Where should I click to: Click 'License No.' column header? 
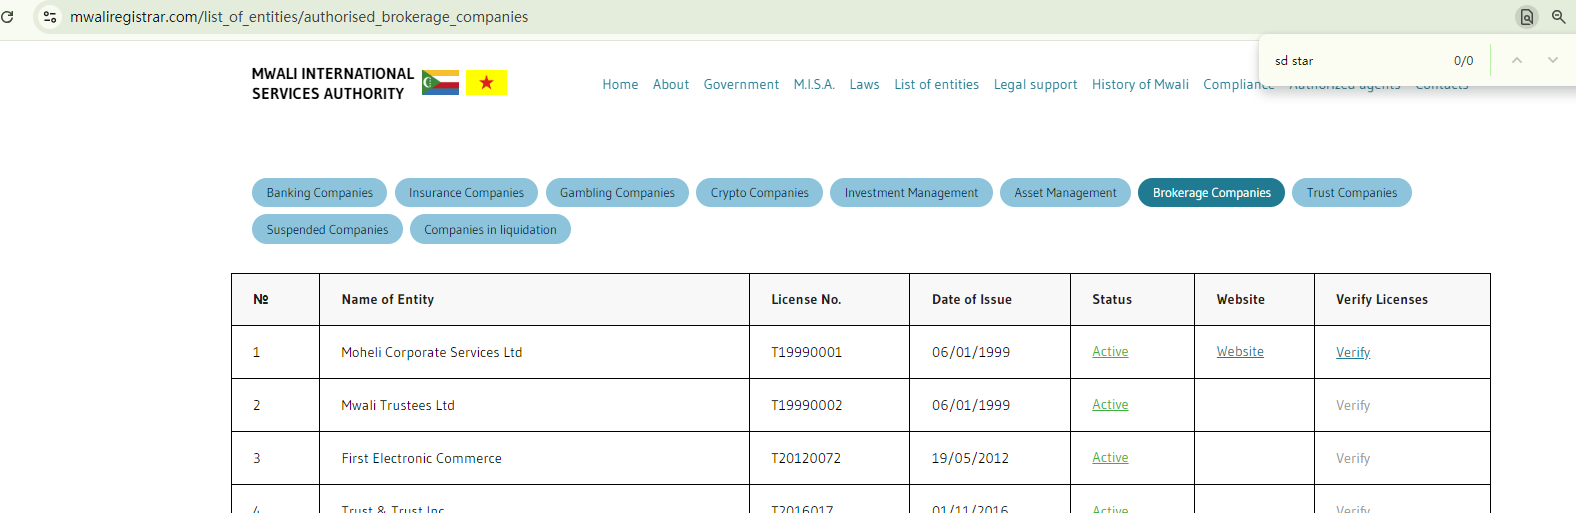click(806, 299)
